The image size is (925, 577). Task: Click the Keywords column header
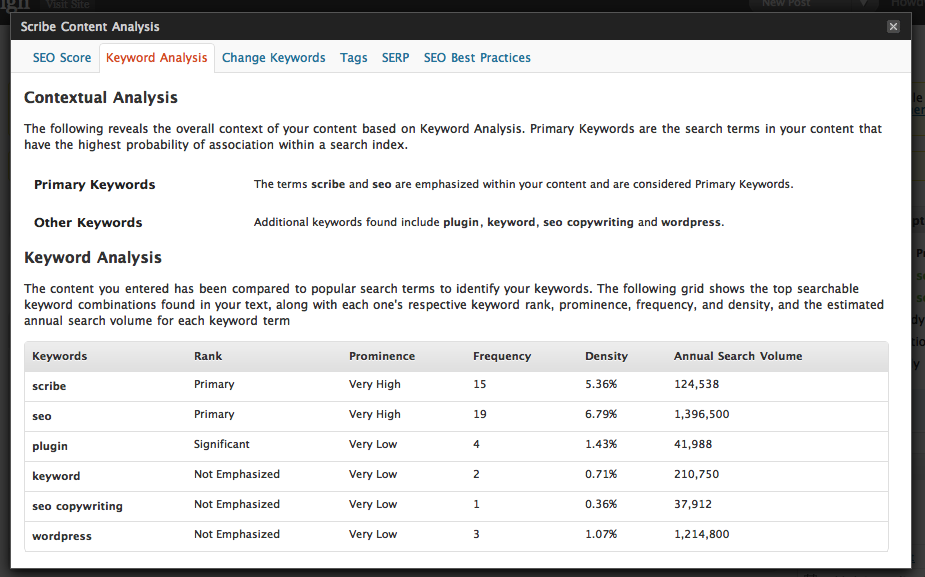tap(60, 356)
